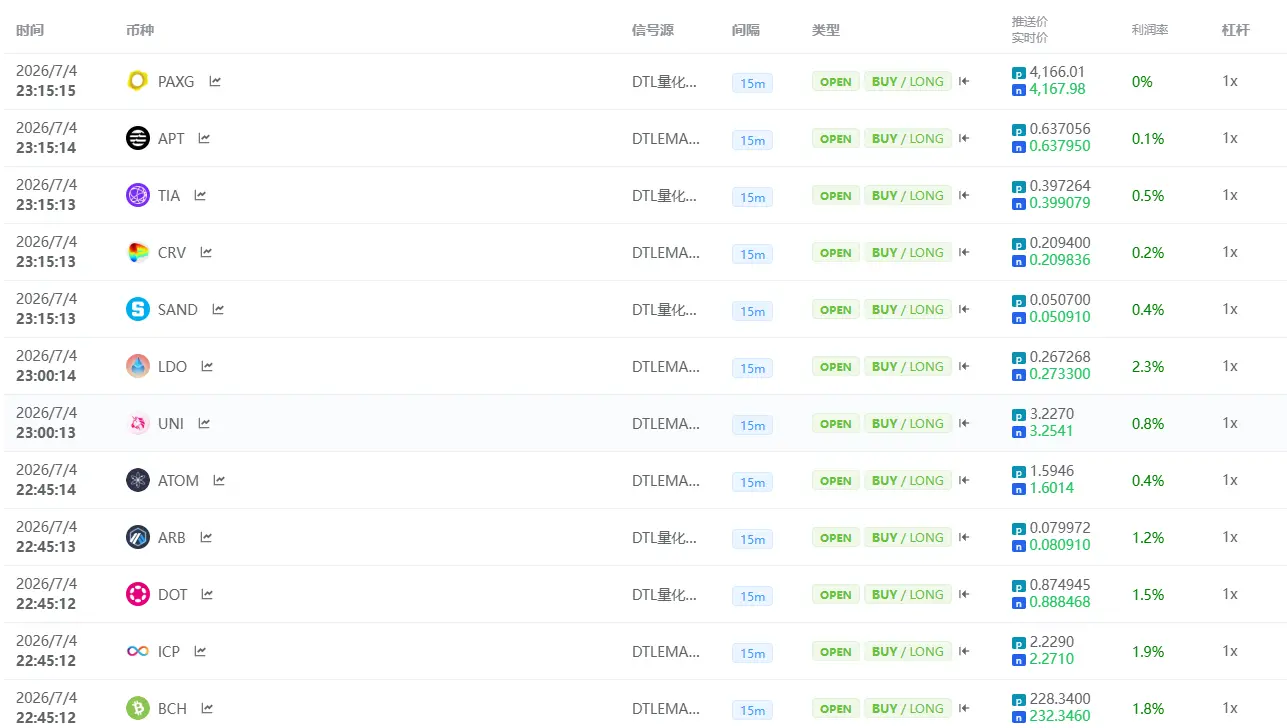Click the UNI coin logo
This screenshot has width=1287, height=728.
point(138,423)
